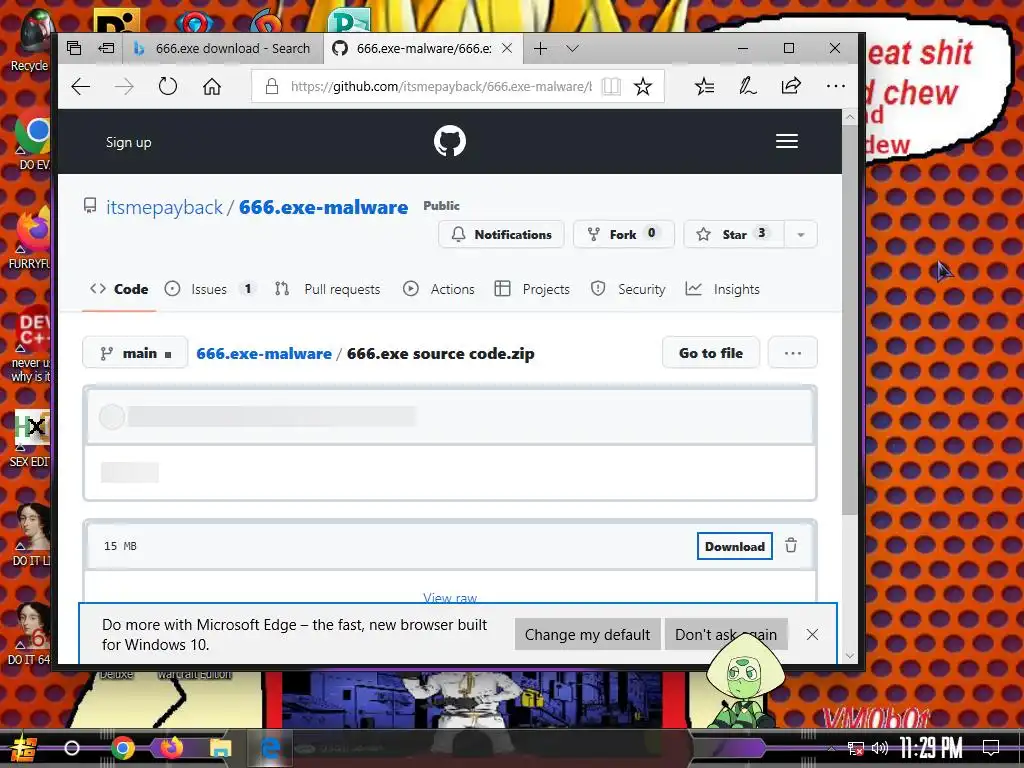Click the Edge taskbar icon
Image resolution: width=1024 pixels, height=768 pixels.
coord(270,748)
